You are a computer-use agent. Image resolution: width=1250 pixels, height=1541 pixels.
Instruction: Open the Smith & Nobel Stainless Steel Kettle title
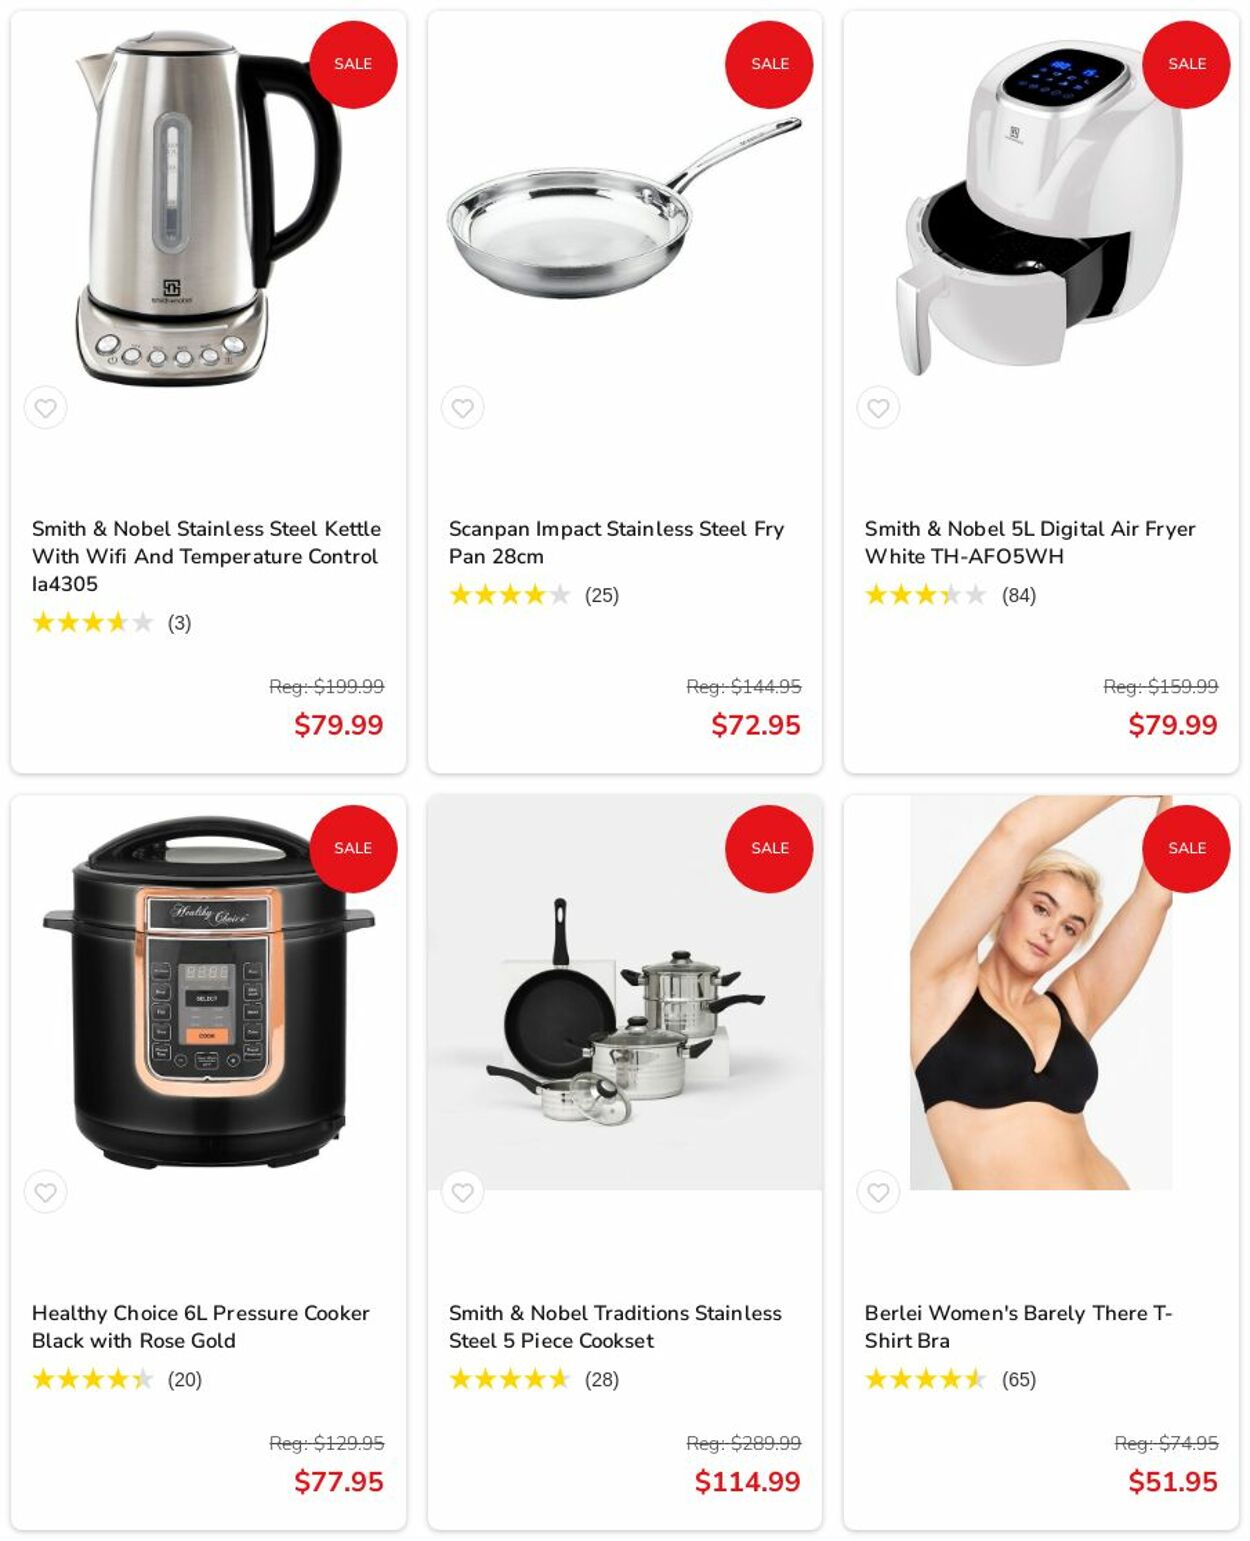[x=206, y=556]
